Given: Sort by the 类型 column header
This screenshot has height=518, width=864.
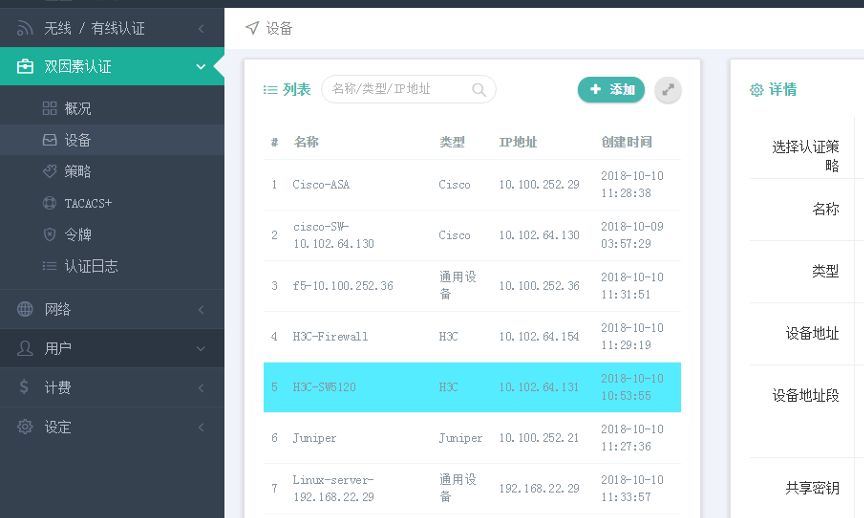Looking at the screenshot, I should [x=452, y=142].
